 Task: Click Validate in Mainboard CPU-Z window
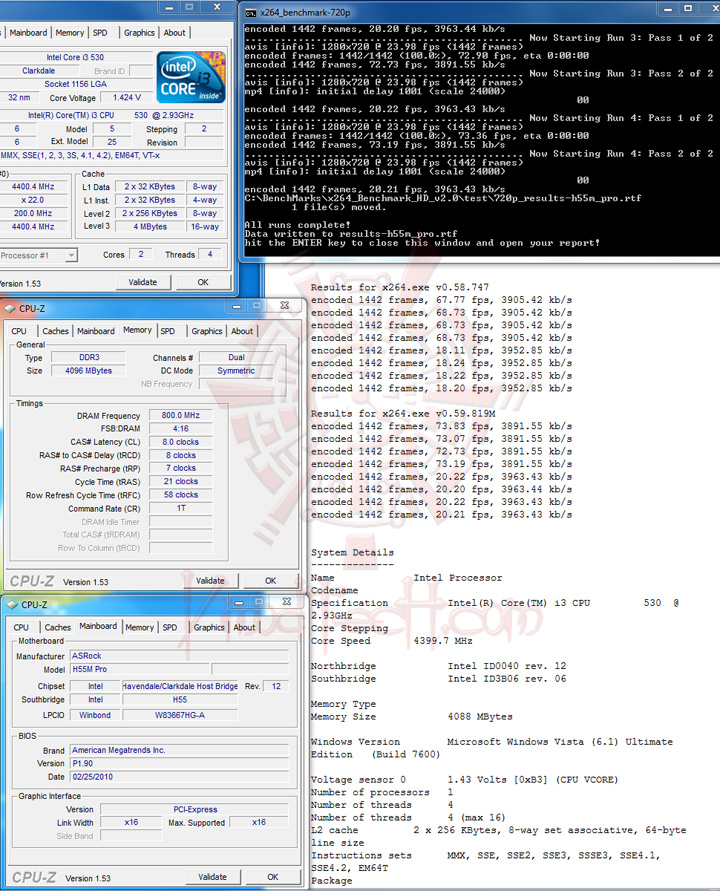click(x=213, y=877)
